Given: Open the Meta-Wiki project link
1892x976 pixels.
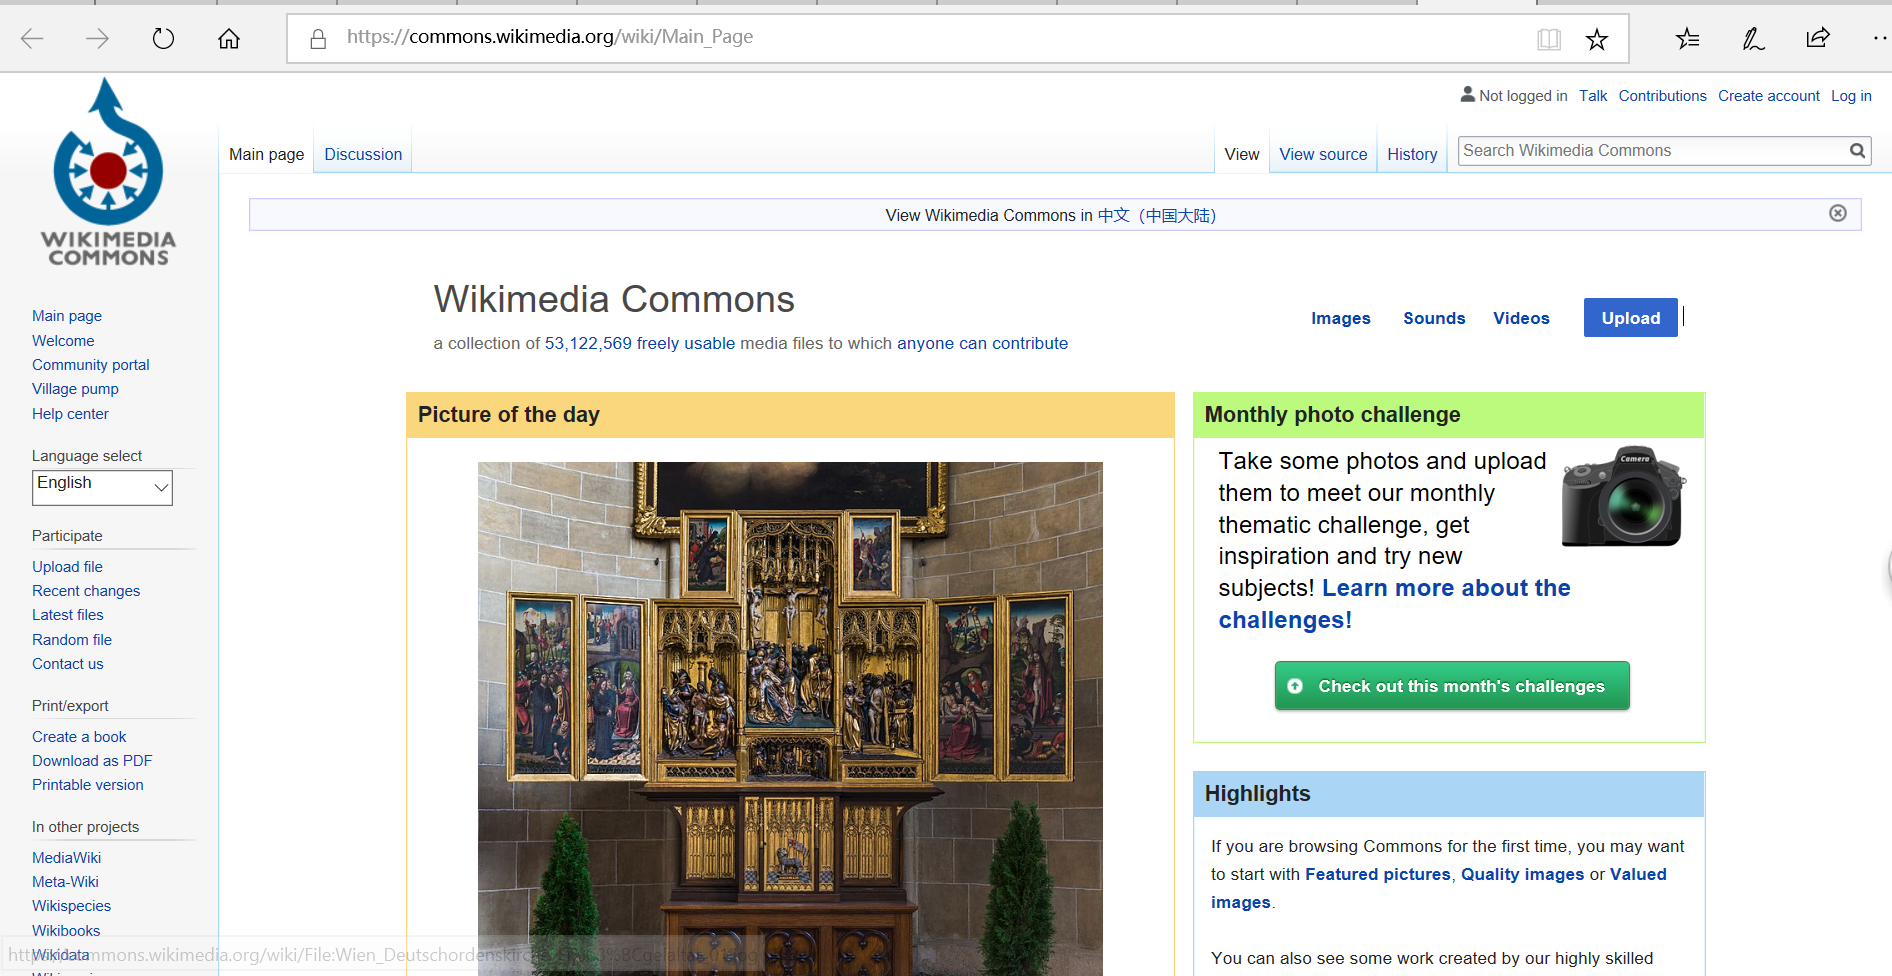Looking at the screenshot, I should click(x=65, y=882).
